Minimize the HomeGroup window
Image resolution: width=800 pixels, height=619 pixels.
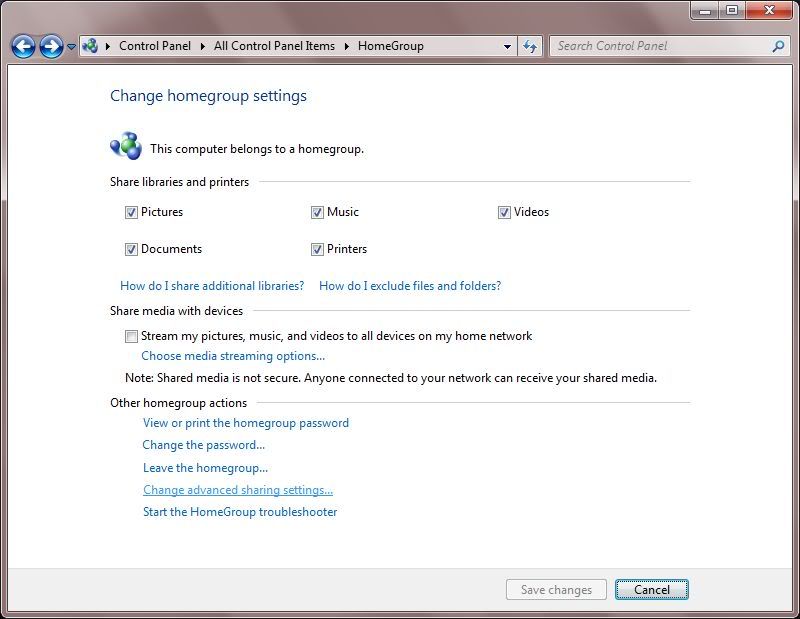point(706,10)
